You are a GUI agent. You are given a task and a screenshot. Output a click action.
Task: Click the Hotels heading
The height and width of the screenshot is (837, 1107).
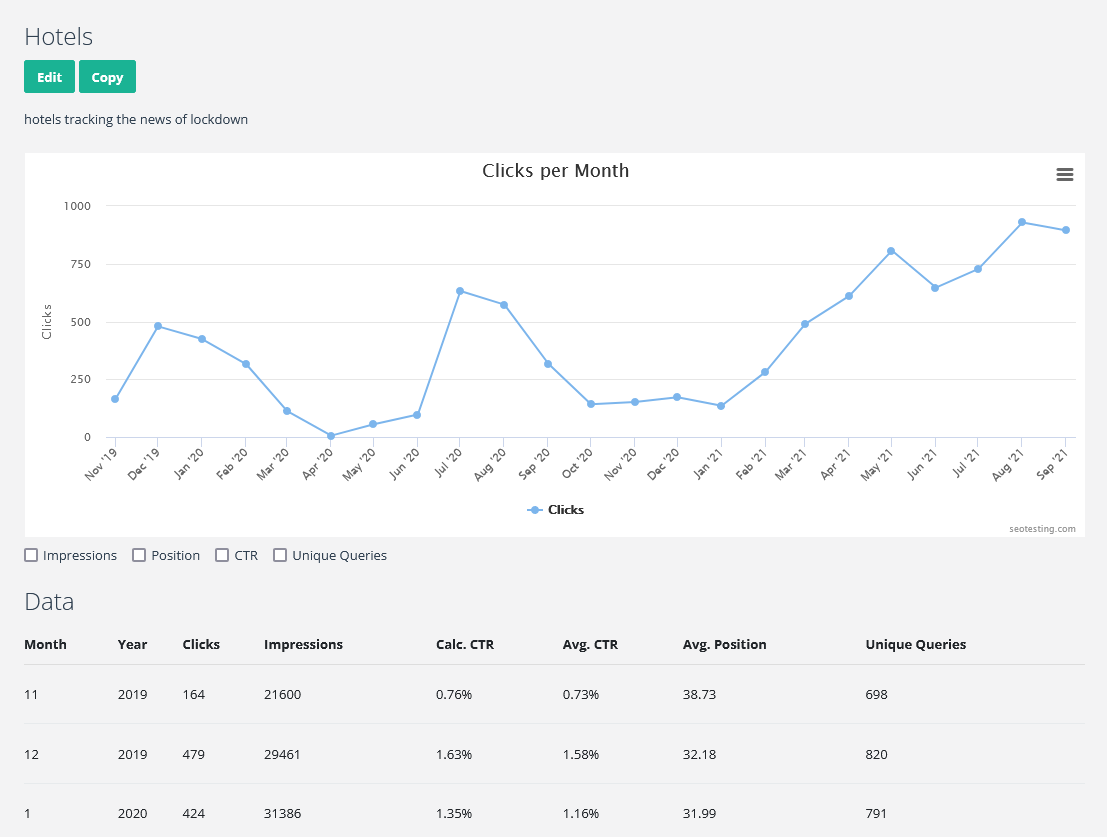tap(58, 36)
